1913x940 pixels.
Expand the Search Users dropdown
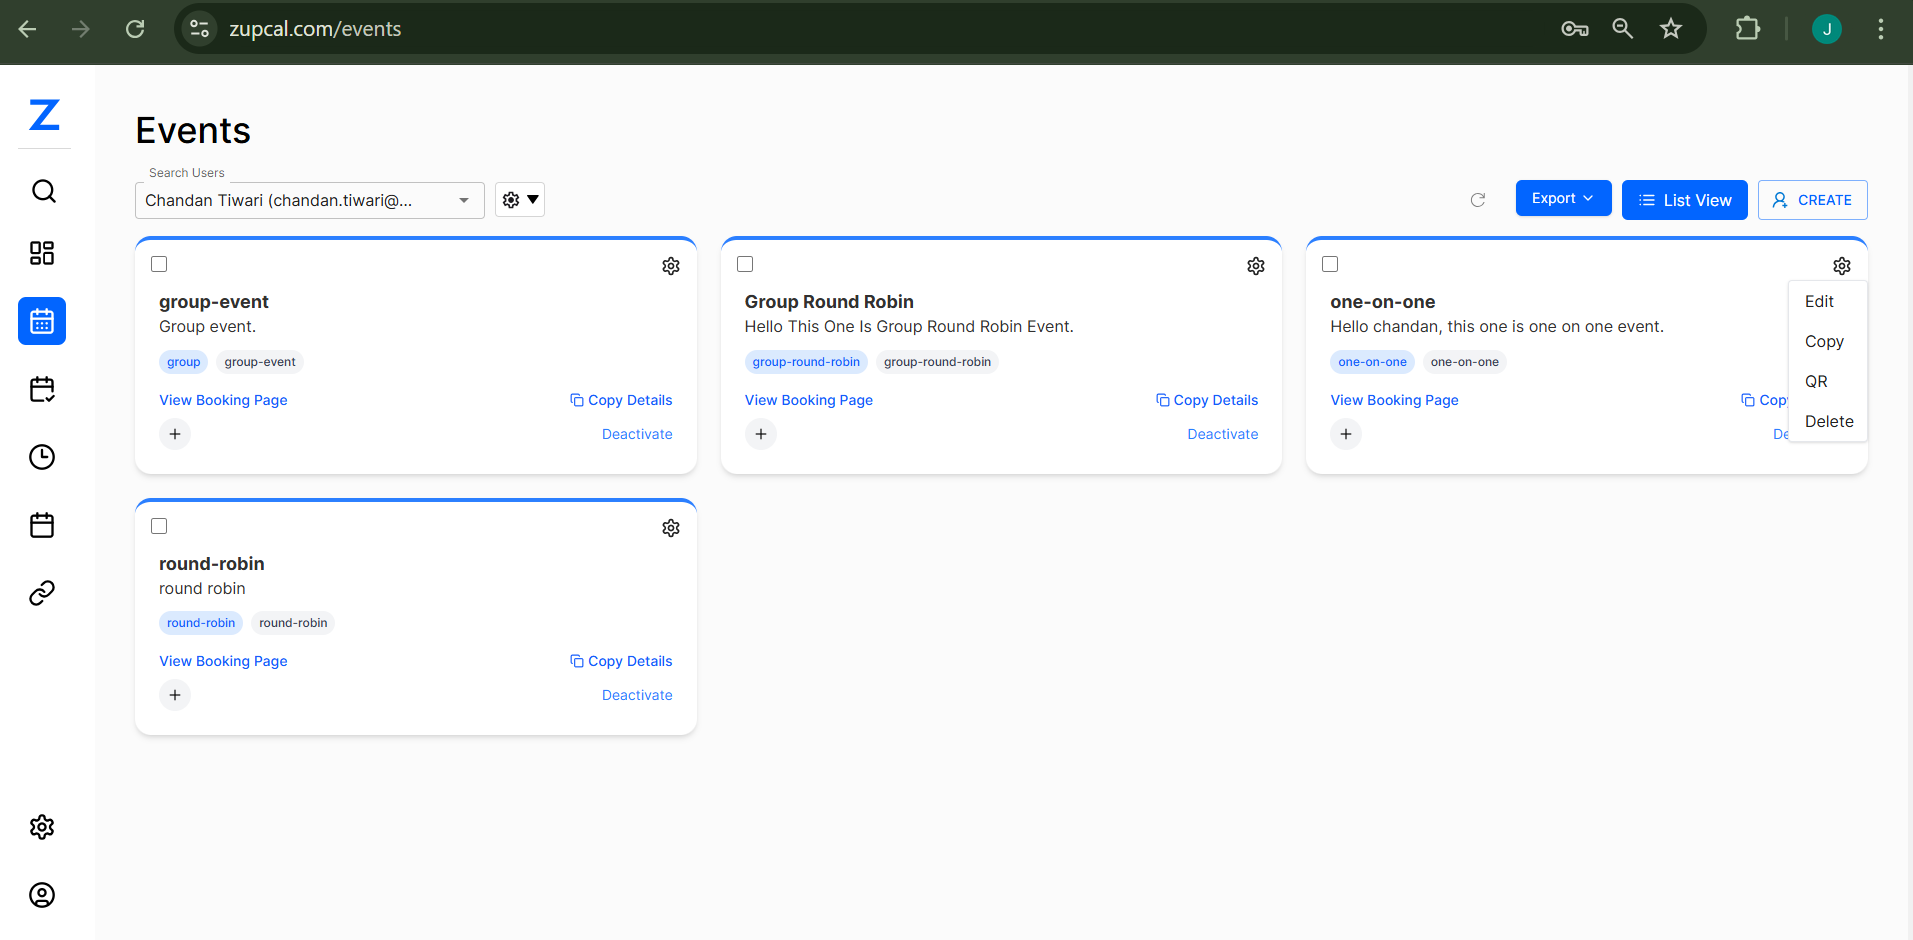pyautogui.click(x=464, y=200)
